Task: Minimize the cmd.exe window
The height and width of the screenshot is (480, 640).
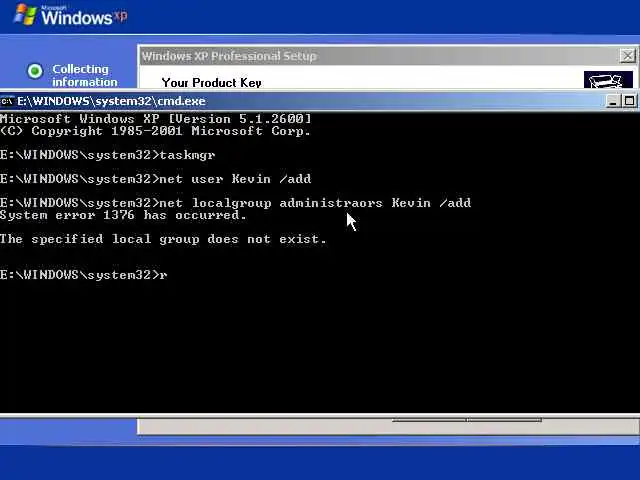Action: tap(612, 101)
